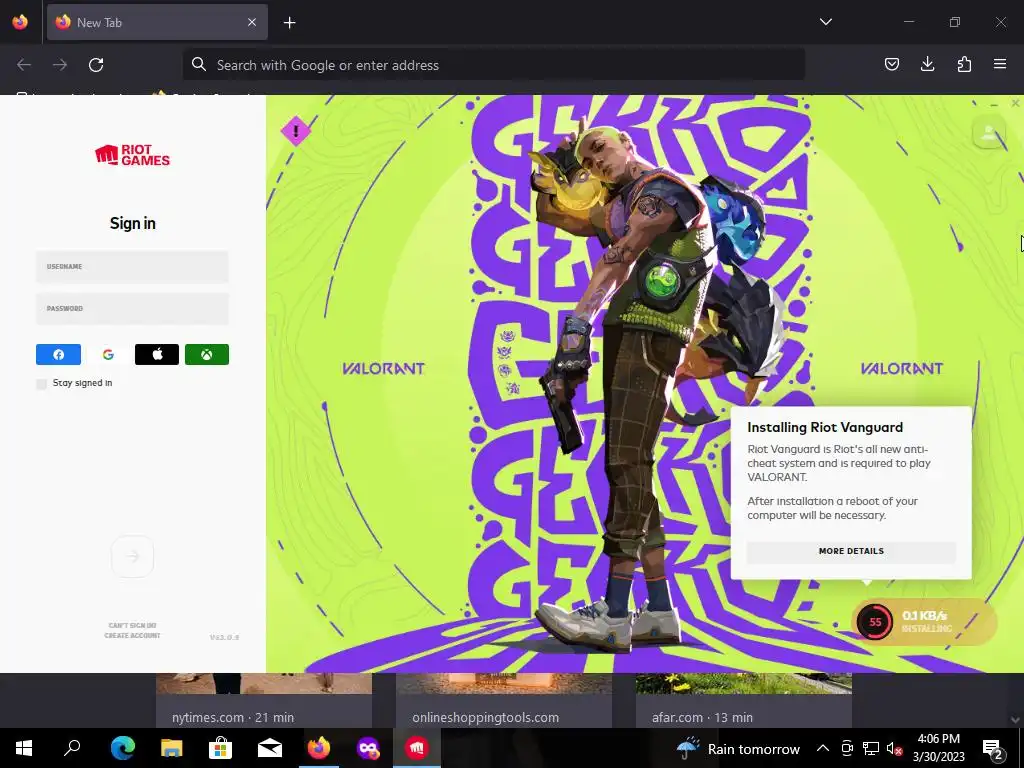Open a new Firefox tab
The image size is (1024, 768).
289,23
